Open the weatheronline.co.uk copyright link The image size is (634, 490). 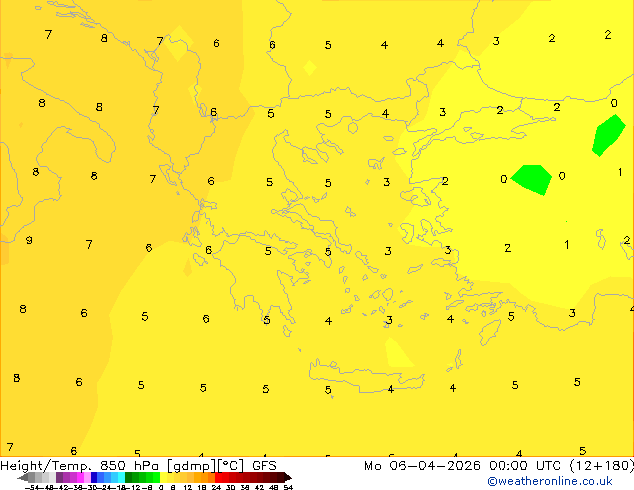(550, 481)
